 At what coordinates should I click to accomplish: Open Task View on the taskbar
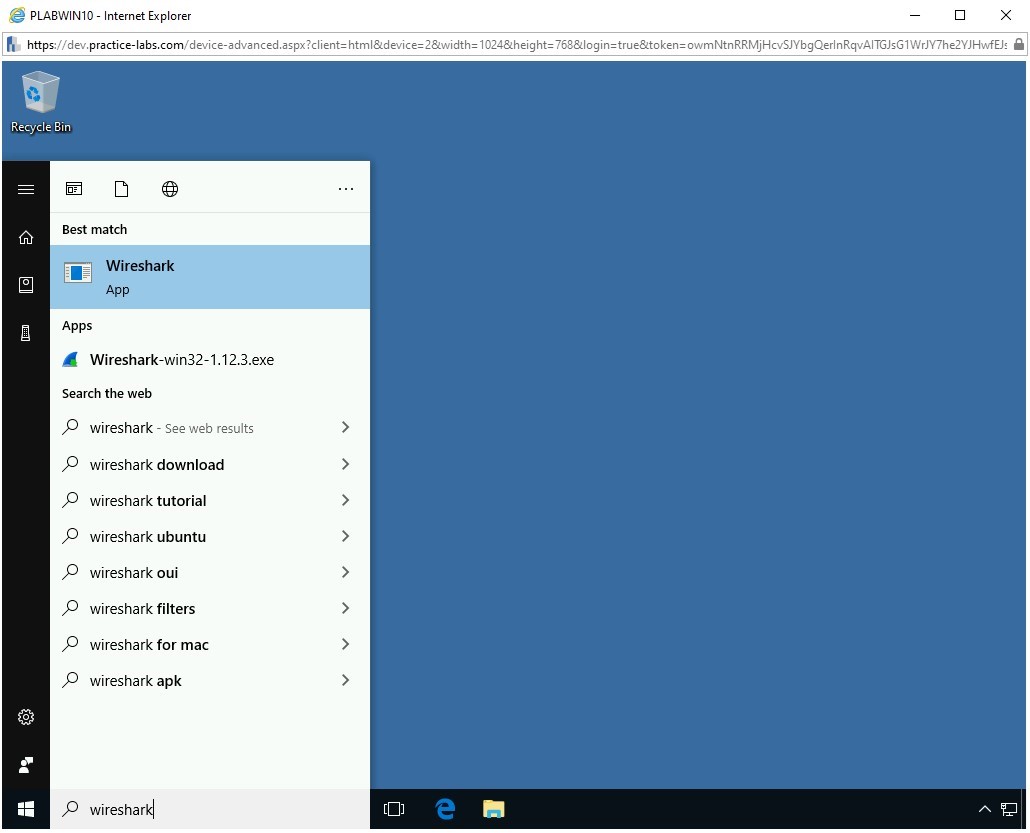pos(394,809)
